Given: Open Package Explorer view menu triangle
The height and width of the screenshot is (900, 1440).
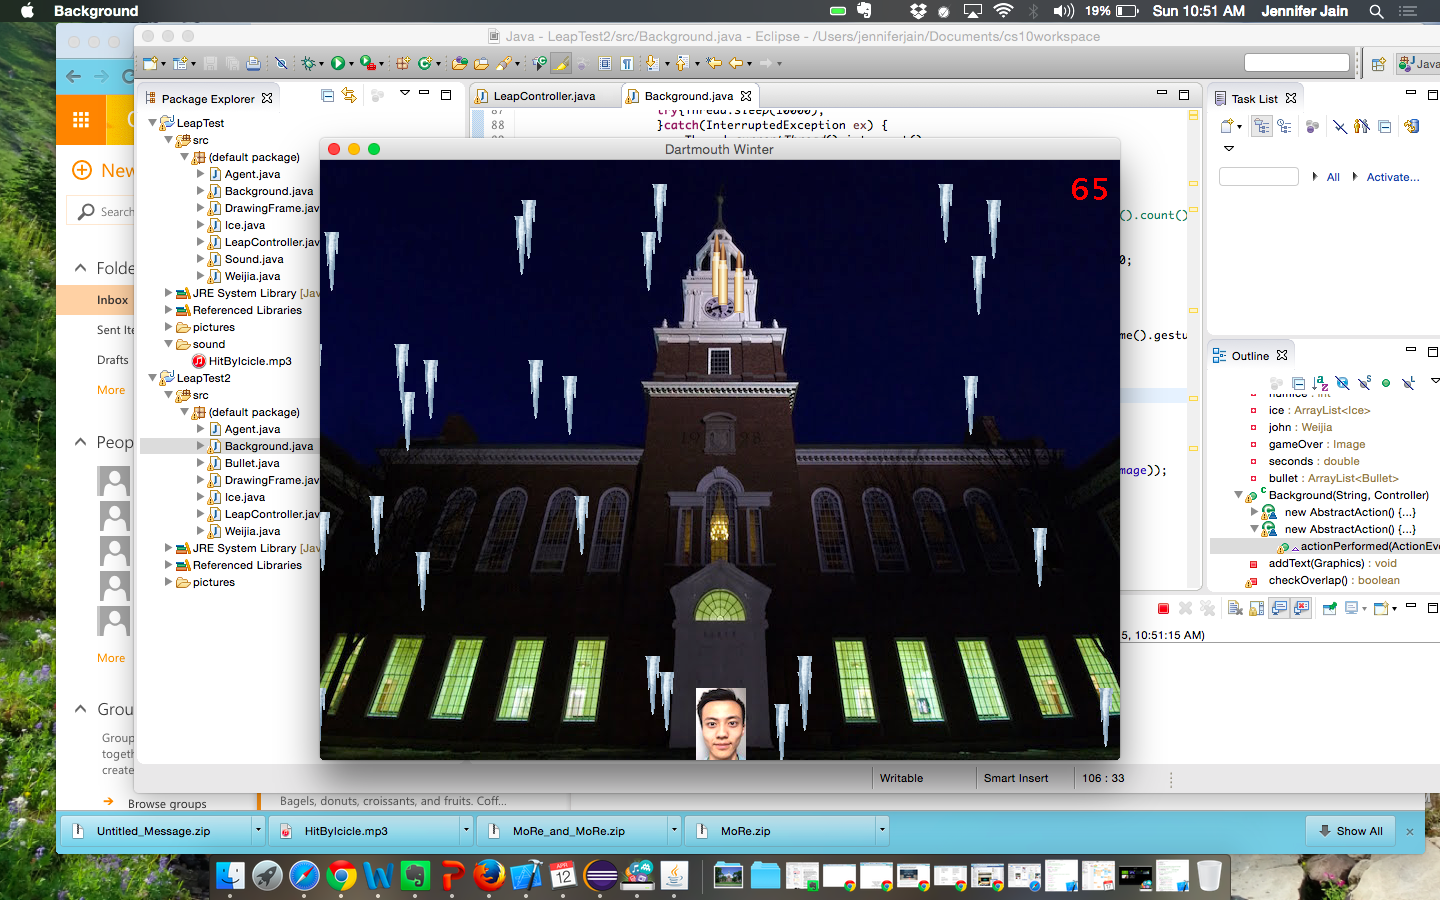Looking at the screenshot, I should 405,93.
